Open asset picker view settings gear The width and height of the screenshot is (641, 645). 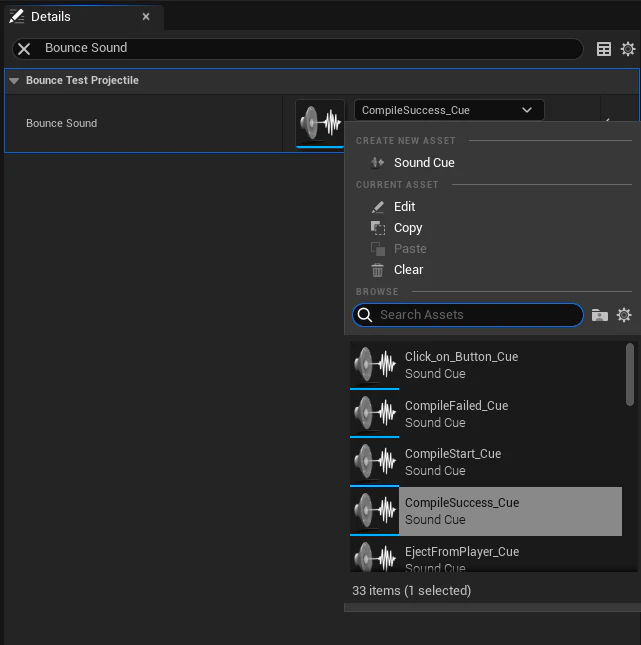pyautogui.click(x=624, y=315)
